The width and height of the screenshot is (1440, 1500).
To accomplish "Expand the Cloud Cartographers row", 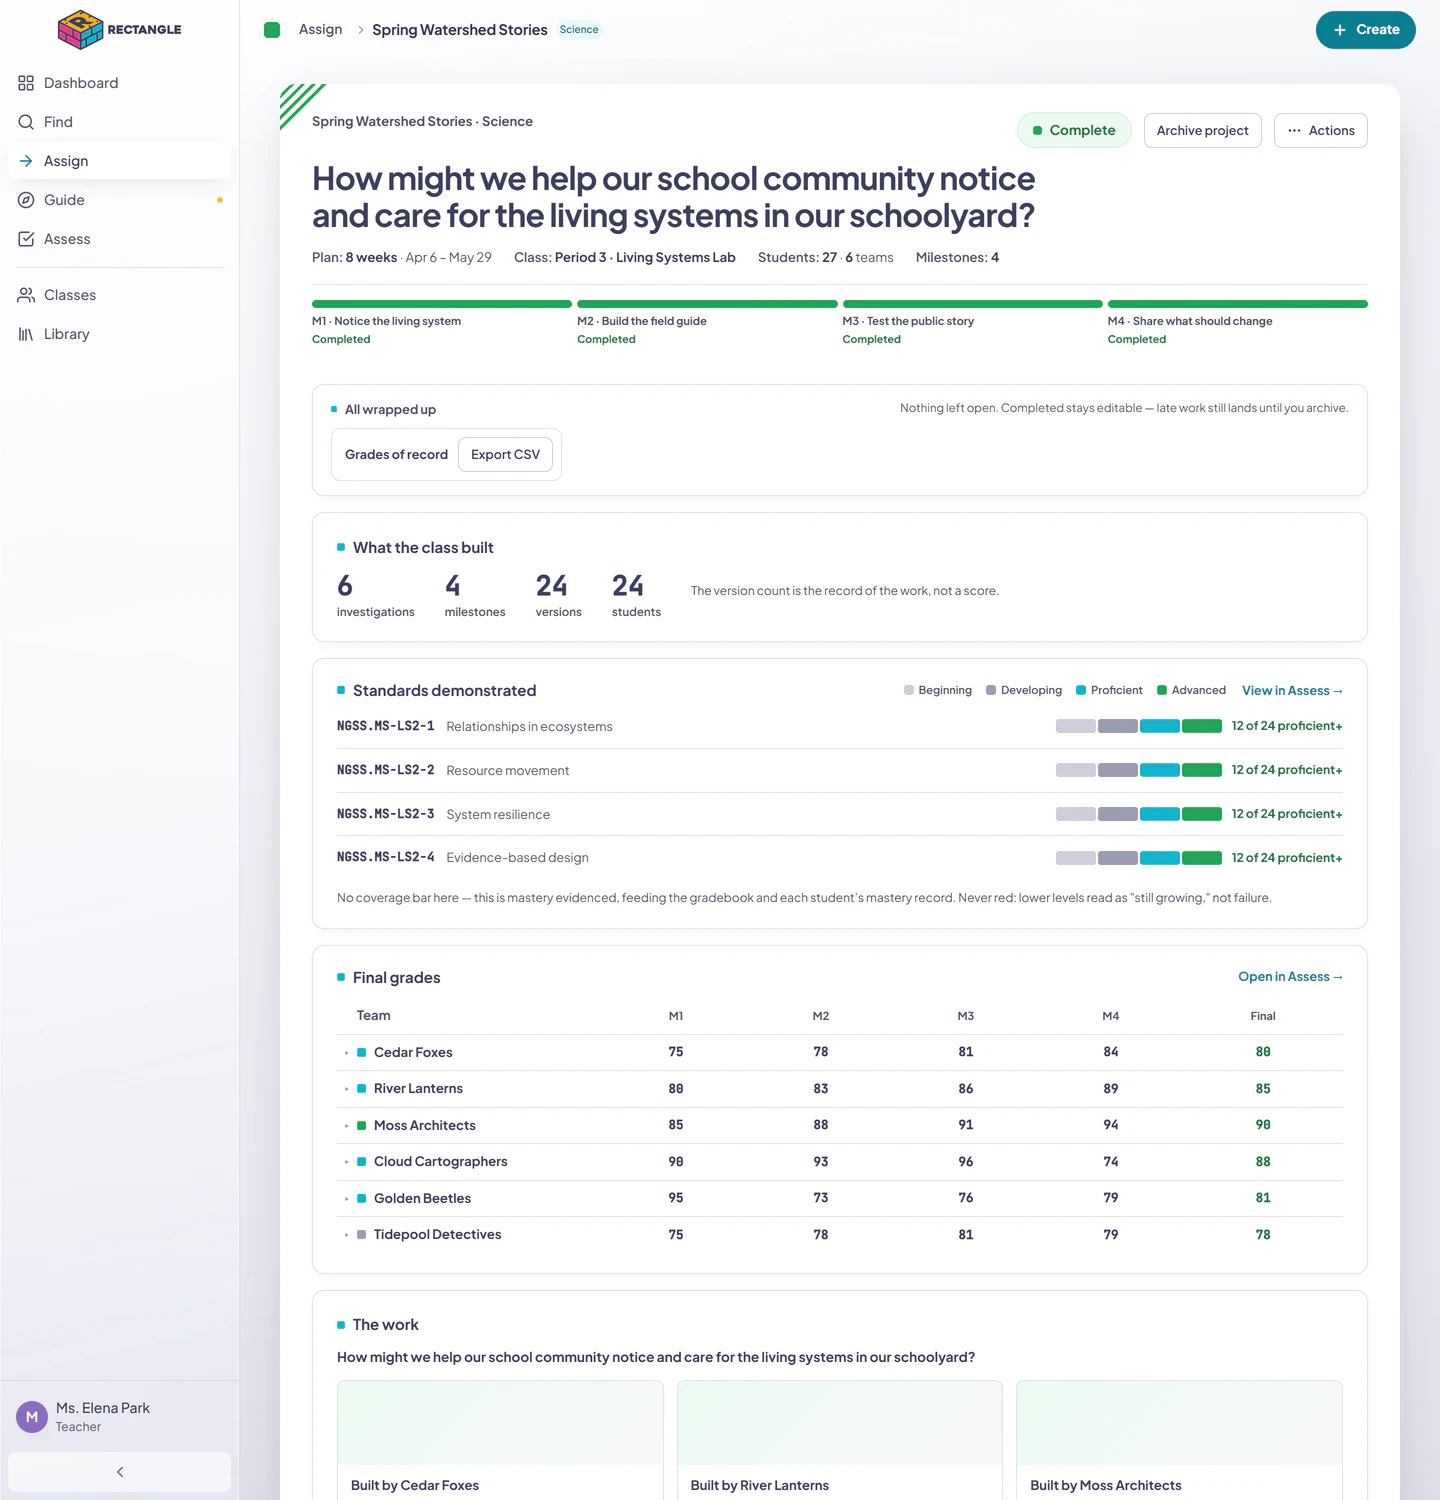I will point(347,1162).
